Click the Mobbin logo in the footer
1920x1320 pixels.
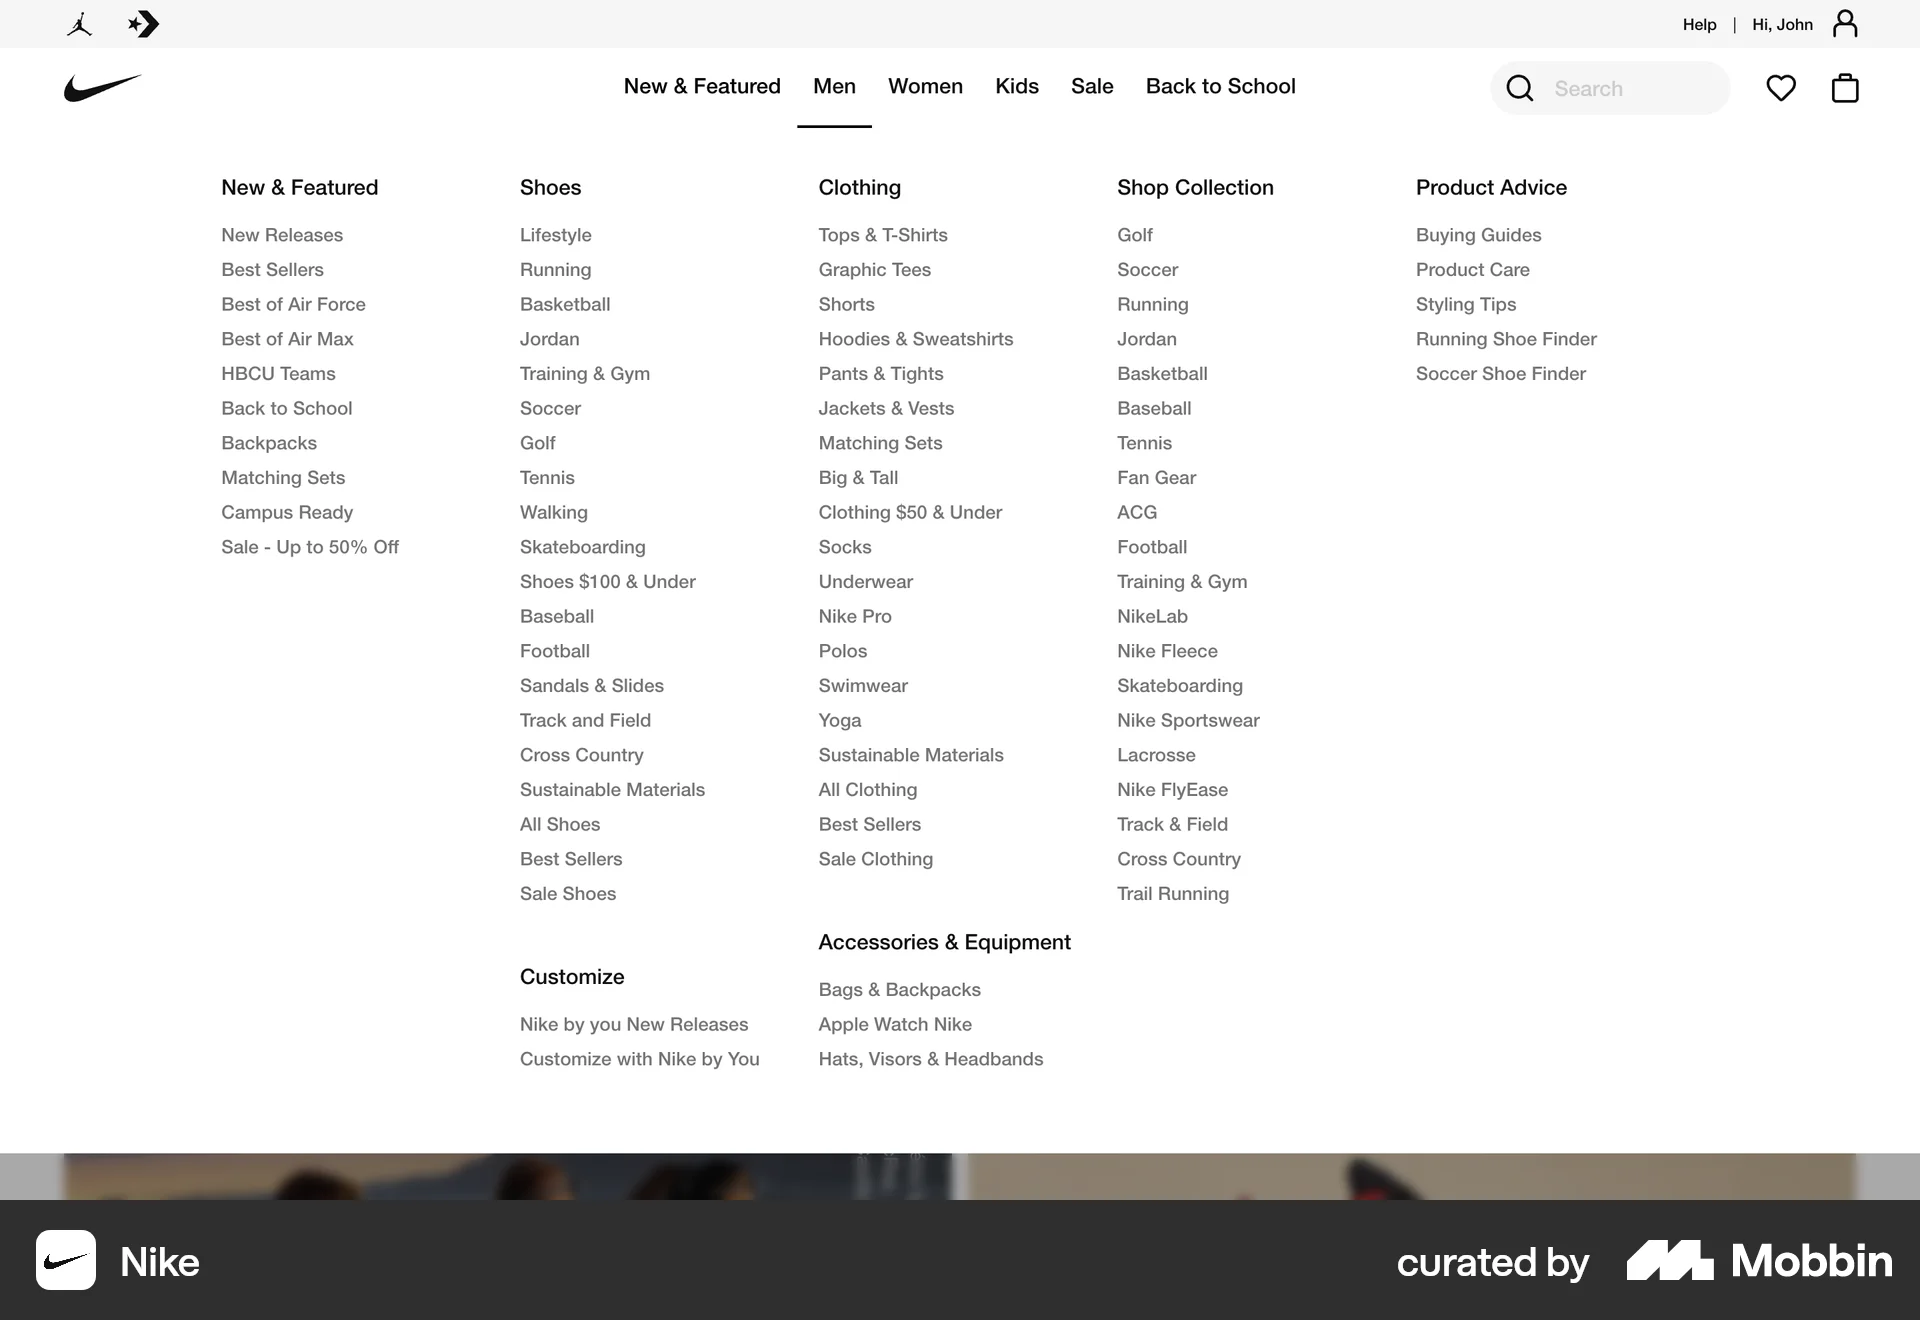tap(1759, 1262)
